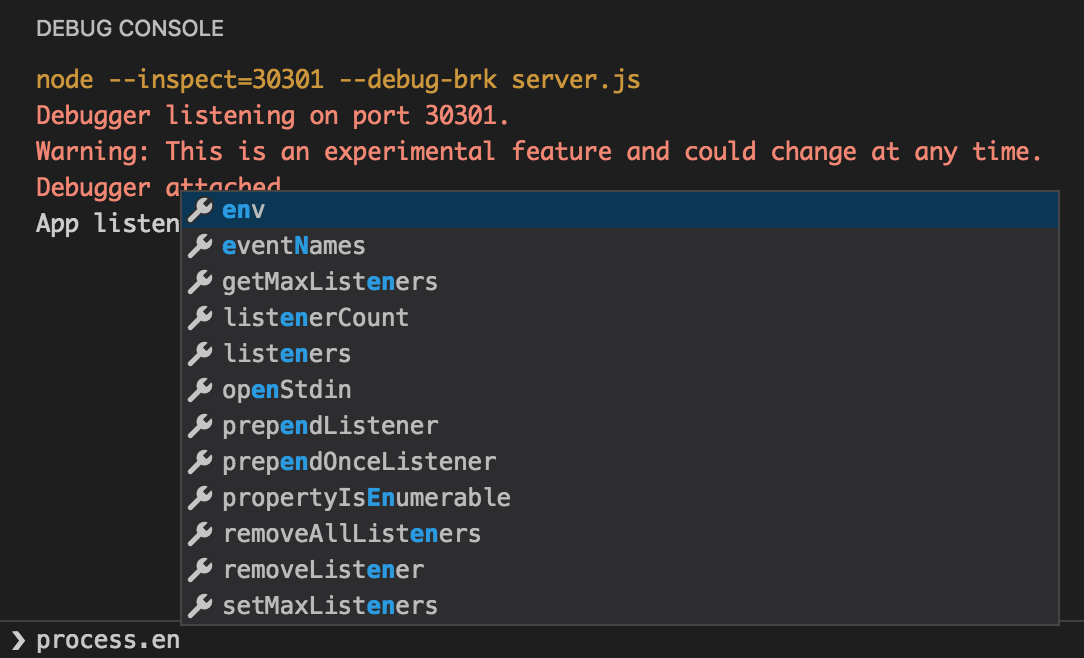This screenshot has height=658, width=1084.
Task: Click the wrench icon beside eventNames
Action: click(x=200, y=246)
